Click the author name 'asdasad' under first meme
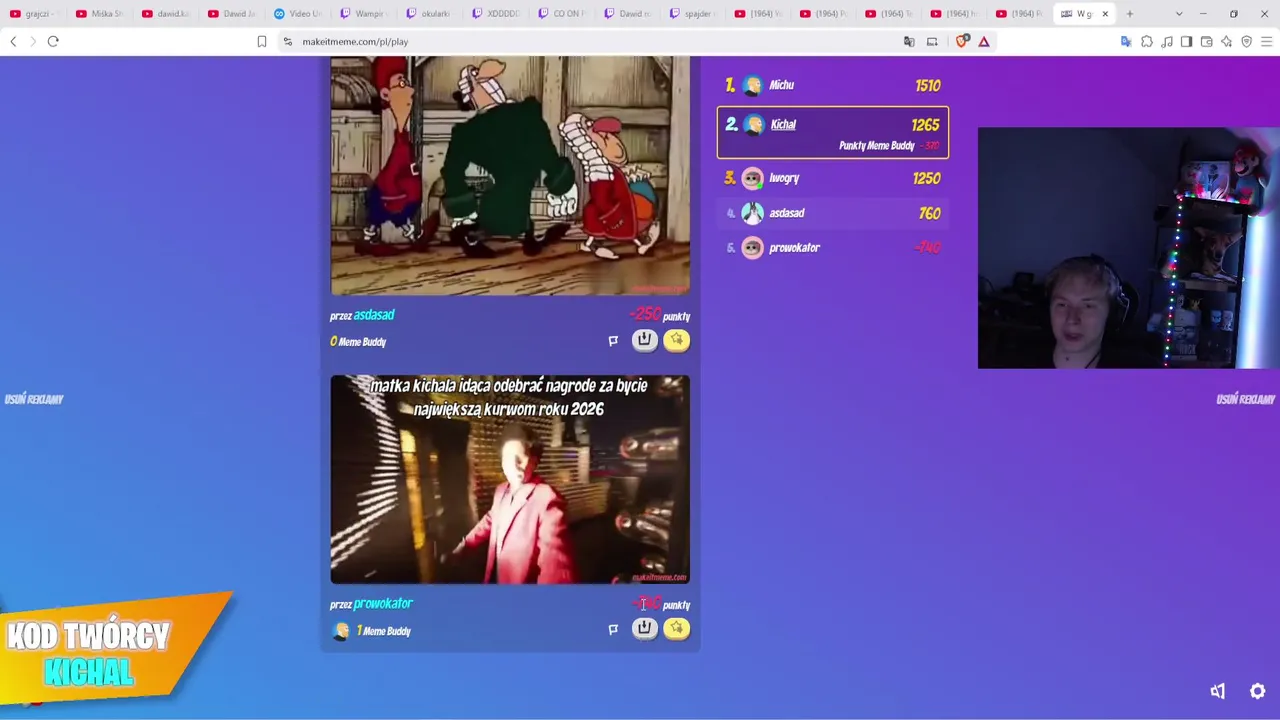Screen dimensions: 1280x720 tap(374, 315)
